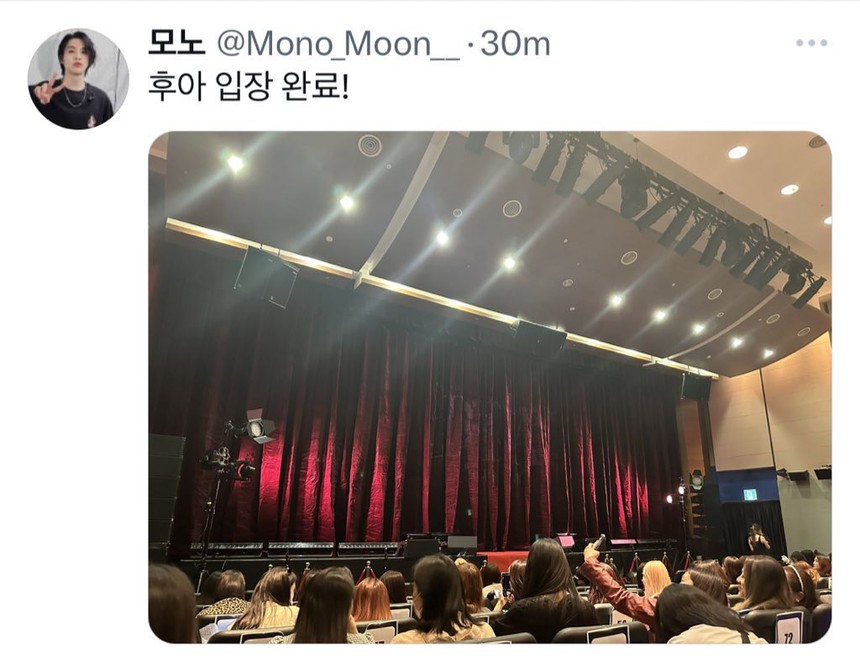Click the hanging speaker above the curtain
This screenshot has height=656, width=860.
[x=267, y=277]
